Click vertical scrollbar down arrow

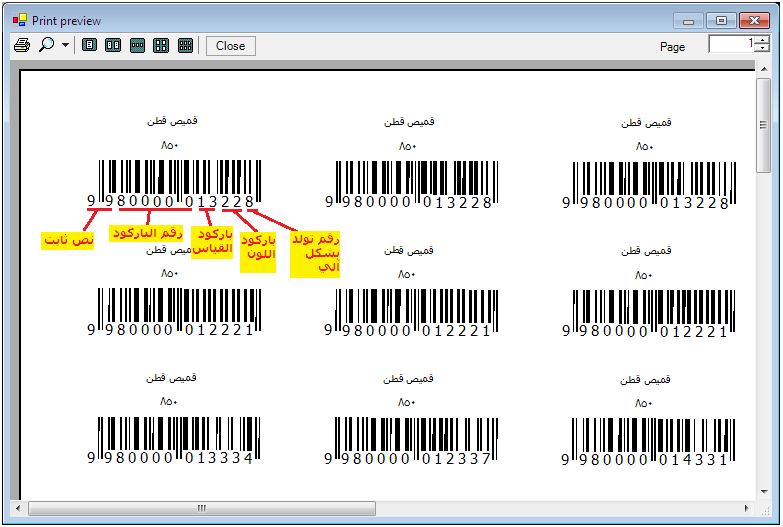pyautogui.click(x=764, y=492)
